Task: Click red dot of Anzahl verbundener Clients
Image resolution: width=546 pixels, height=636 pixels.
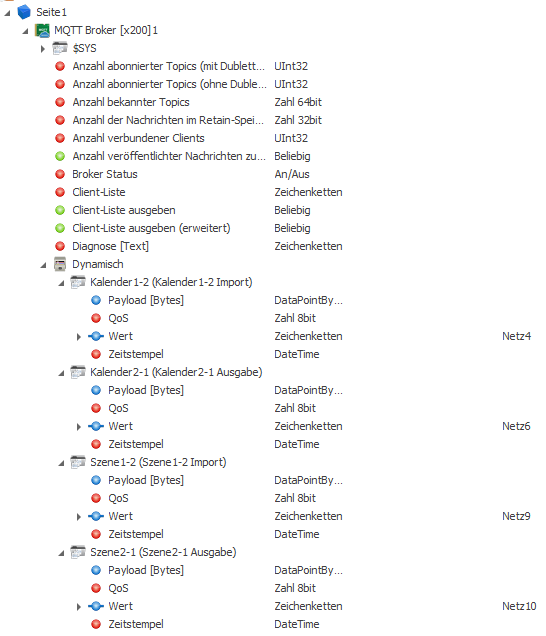Action: (60, 138)
